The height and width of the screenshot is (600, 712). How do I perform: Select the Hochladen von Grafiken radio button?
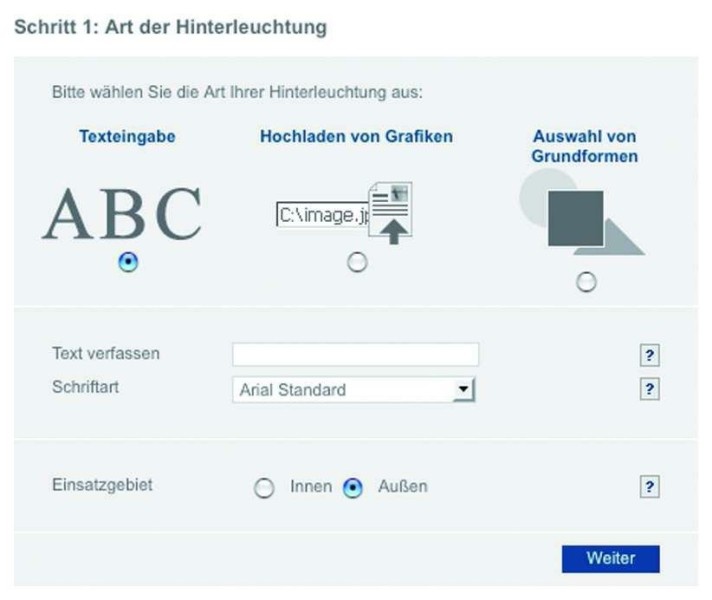point(357,262)
